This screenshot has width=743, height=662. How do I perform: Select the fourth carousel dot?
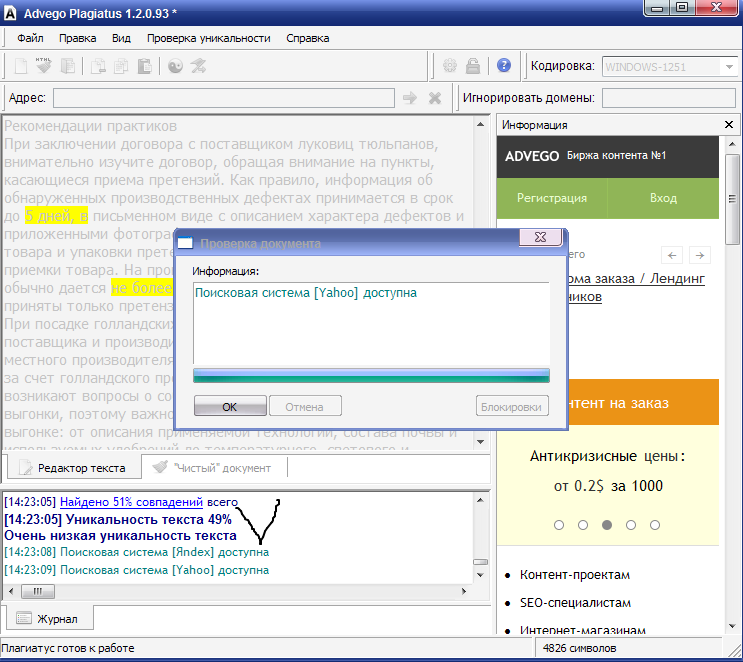point(631,525)
